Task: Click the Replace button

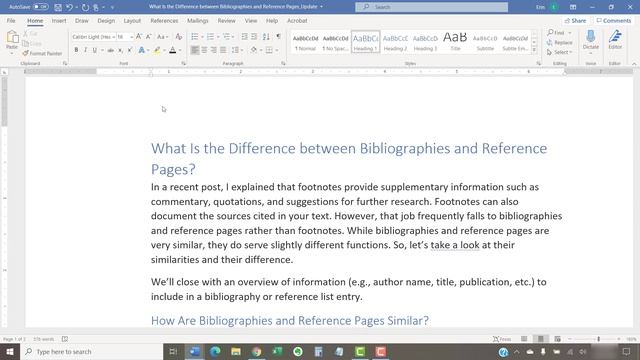Action: pos(560,42)
